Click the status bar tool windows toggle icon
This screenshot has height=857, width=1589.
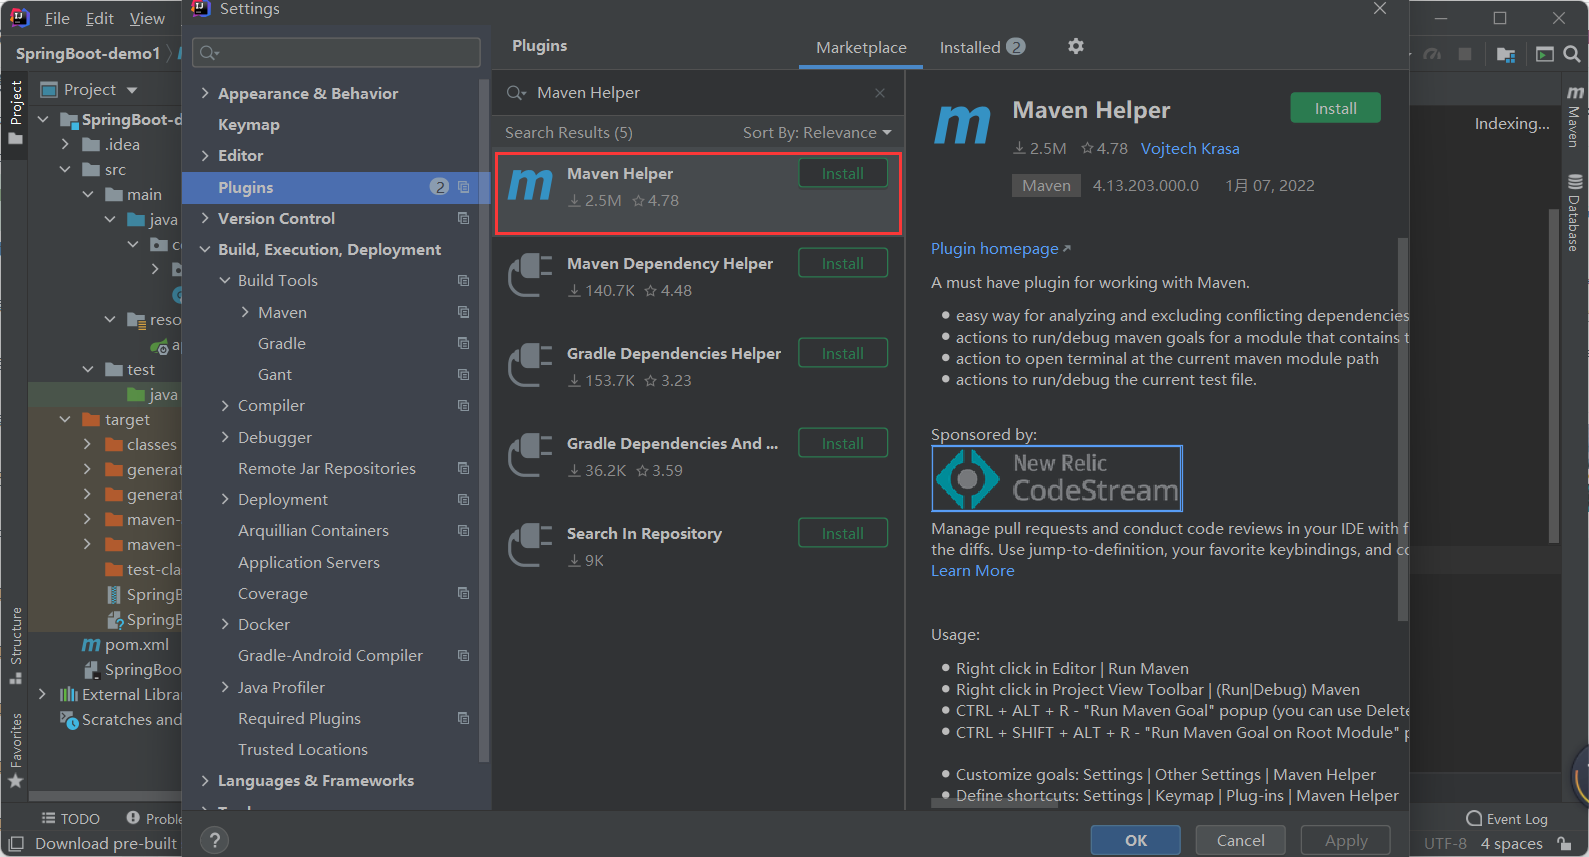click(x=16, y=844)
